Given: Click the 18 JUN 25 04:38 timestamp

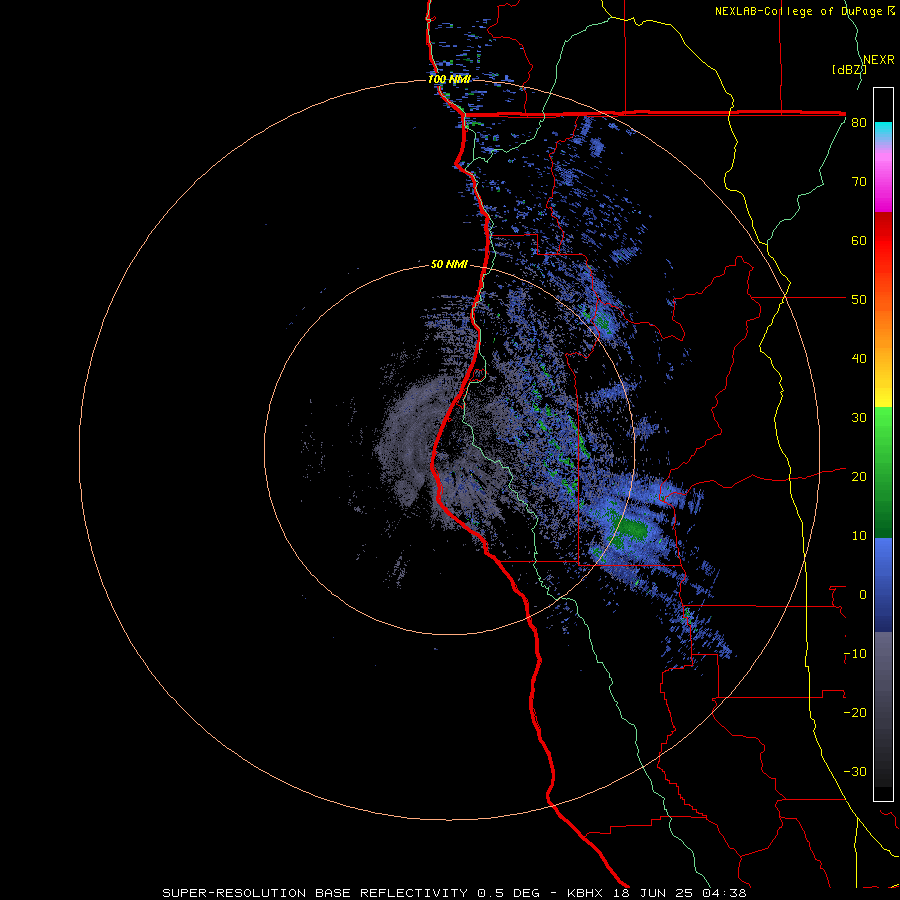Looking at the screenshot, I should [x=680, y=893].
